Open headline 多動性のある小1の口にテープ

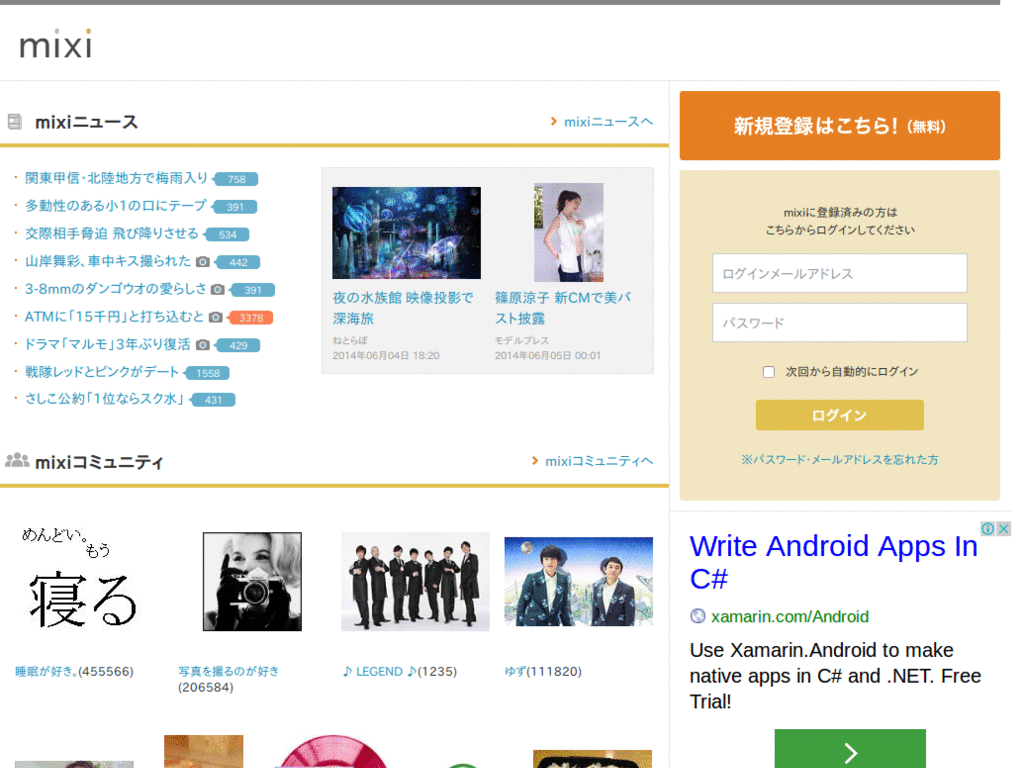116,206
